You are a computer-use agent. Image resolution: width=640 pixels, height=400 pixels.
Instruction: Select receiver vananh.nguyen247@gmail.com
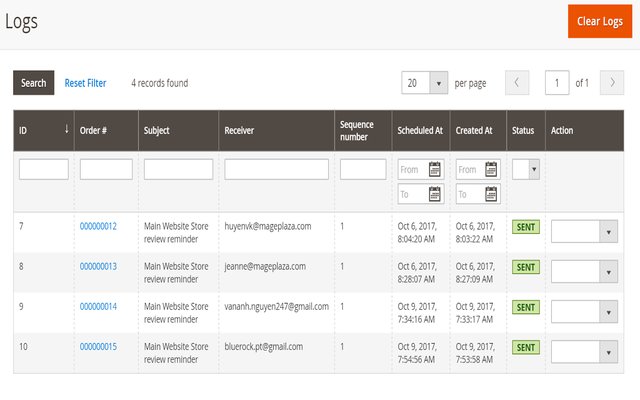[276, 307]
